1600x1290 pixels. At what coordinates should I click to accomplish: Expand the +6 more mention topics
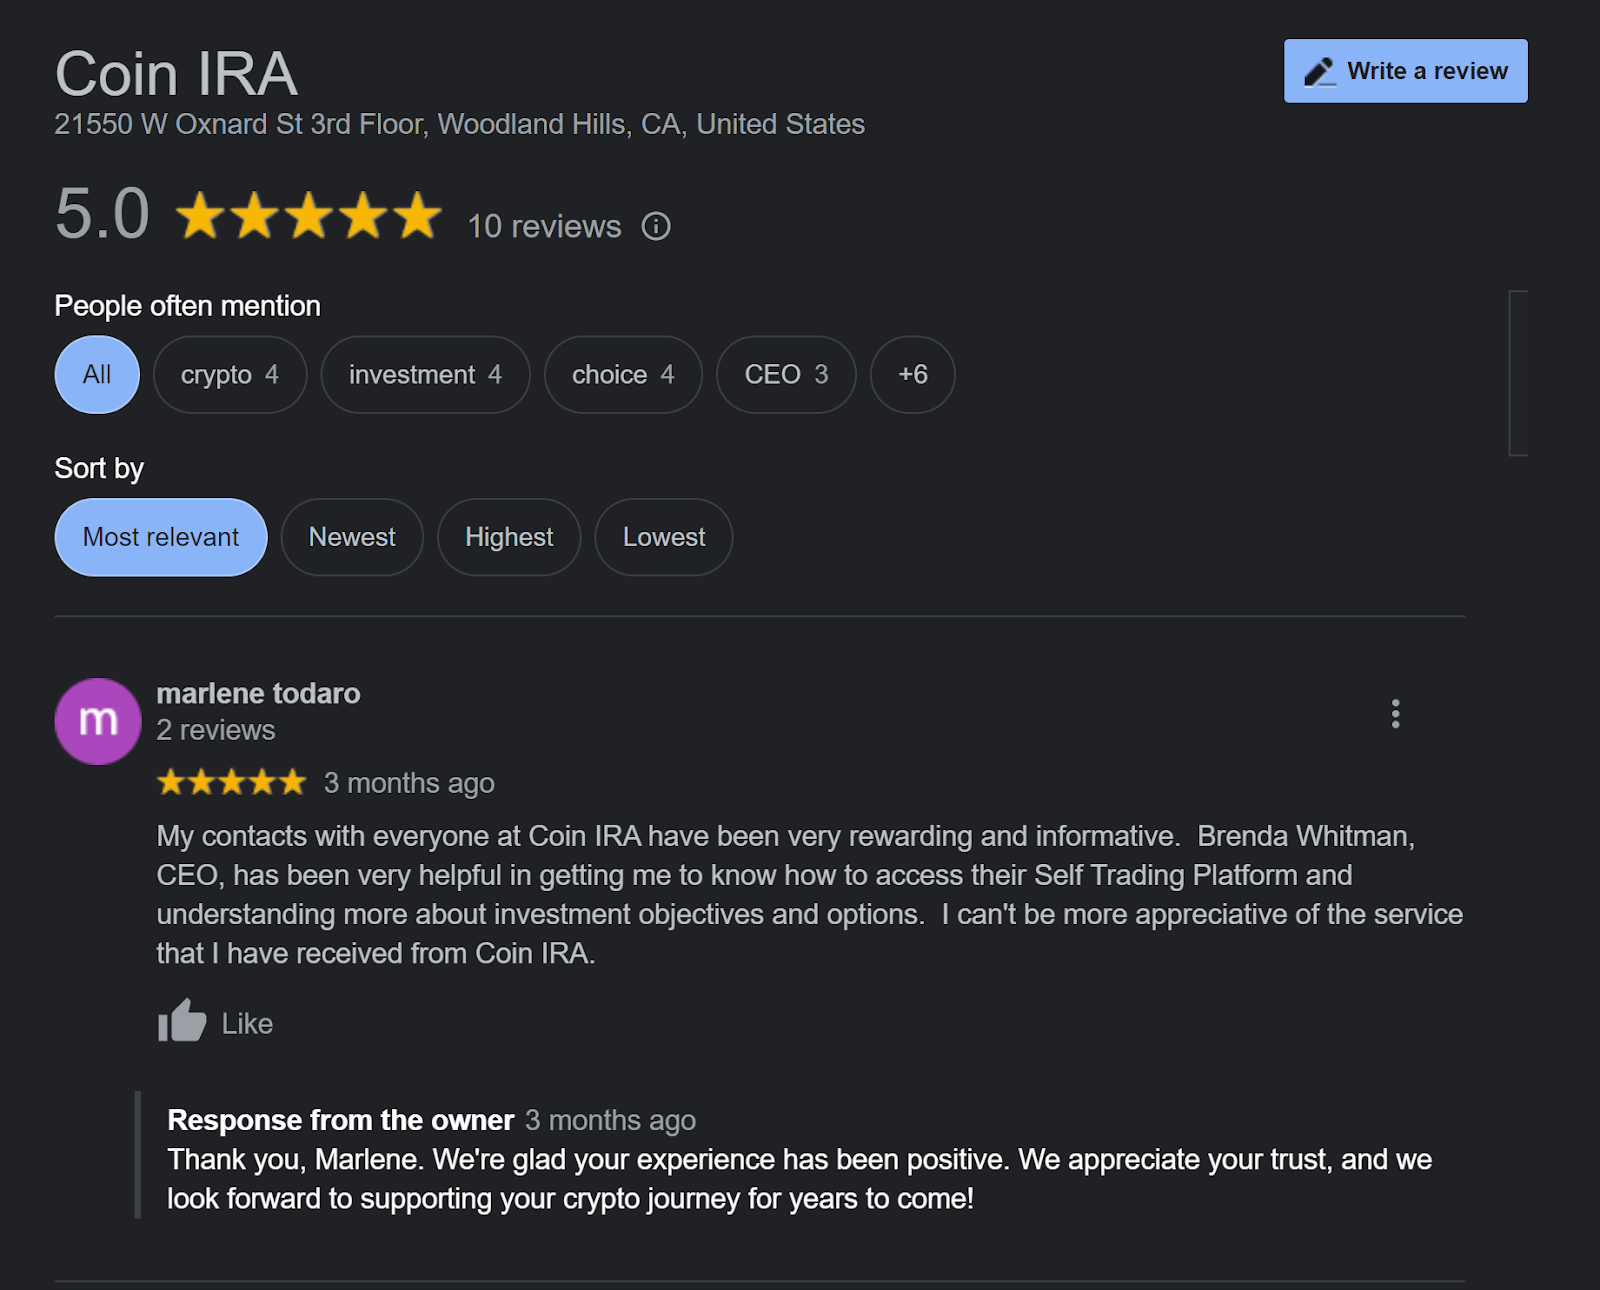[913, 374]
